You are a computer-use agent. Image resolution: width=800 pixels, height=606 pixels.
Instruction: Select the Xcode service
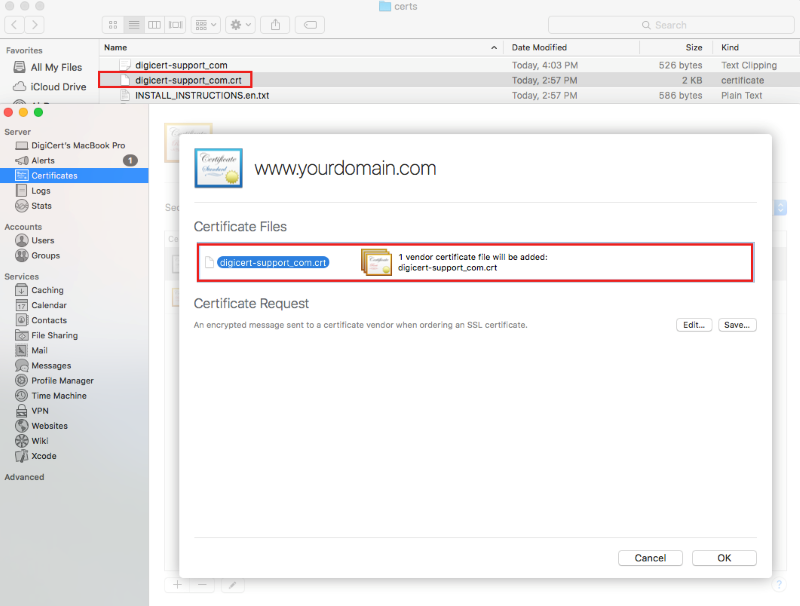coord(43,456)
